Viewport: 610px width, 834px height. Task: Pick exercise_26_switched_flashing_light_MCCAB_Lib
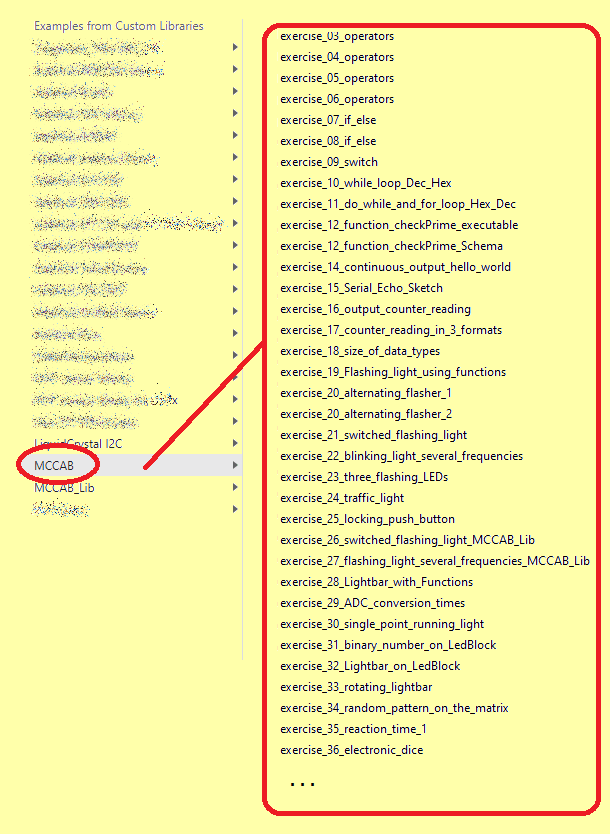coord(407,540)
